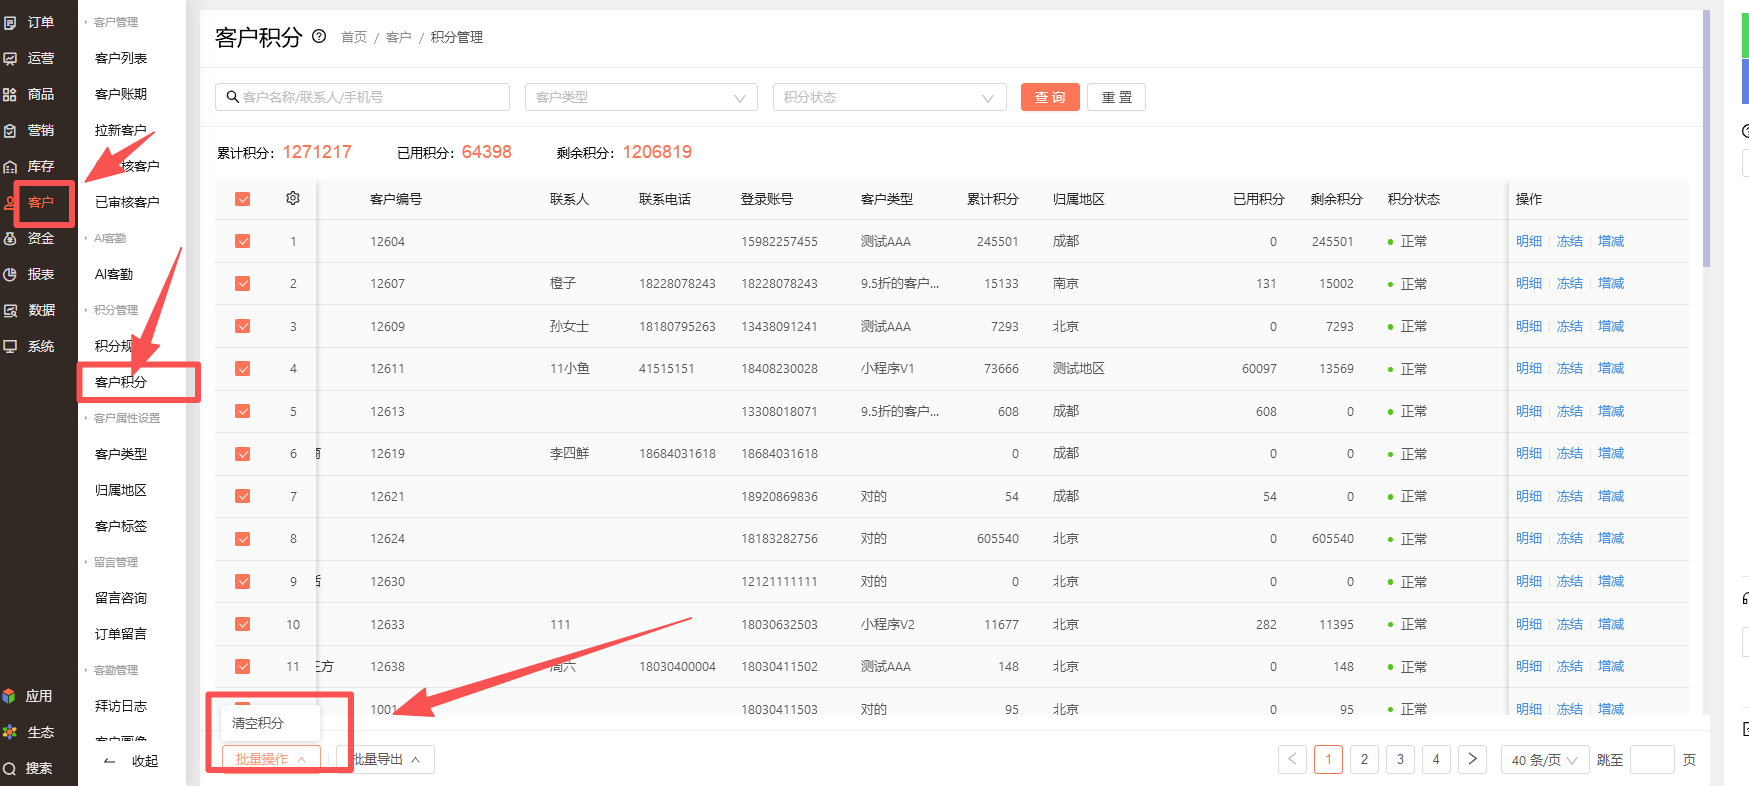Image resolution: width=1749 pixels, height=786 pixels.
Task: Open the 数据 section icon
Action: click(x=10, y=310)
